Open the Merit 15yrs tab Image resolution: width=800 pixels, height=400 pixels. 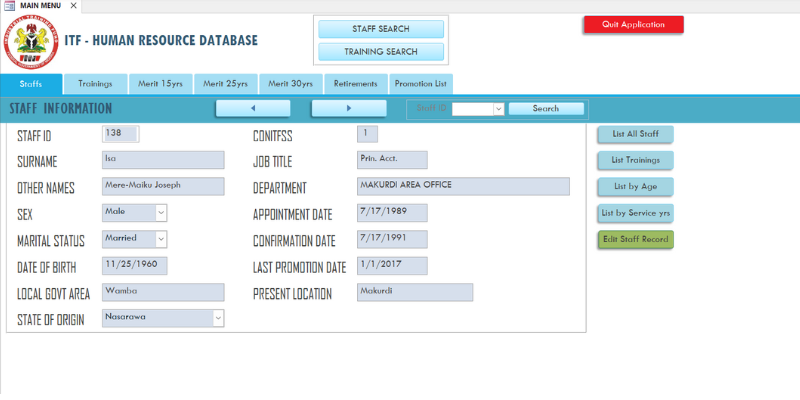tap(159, 84)
